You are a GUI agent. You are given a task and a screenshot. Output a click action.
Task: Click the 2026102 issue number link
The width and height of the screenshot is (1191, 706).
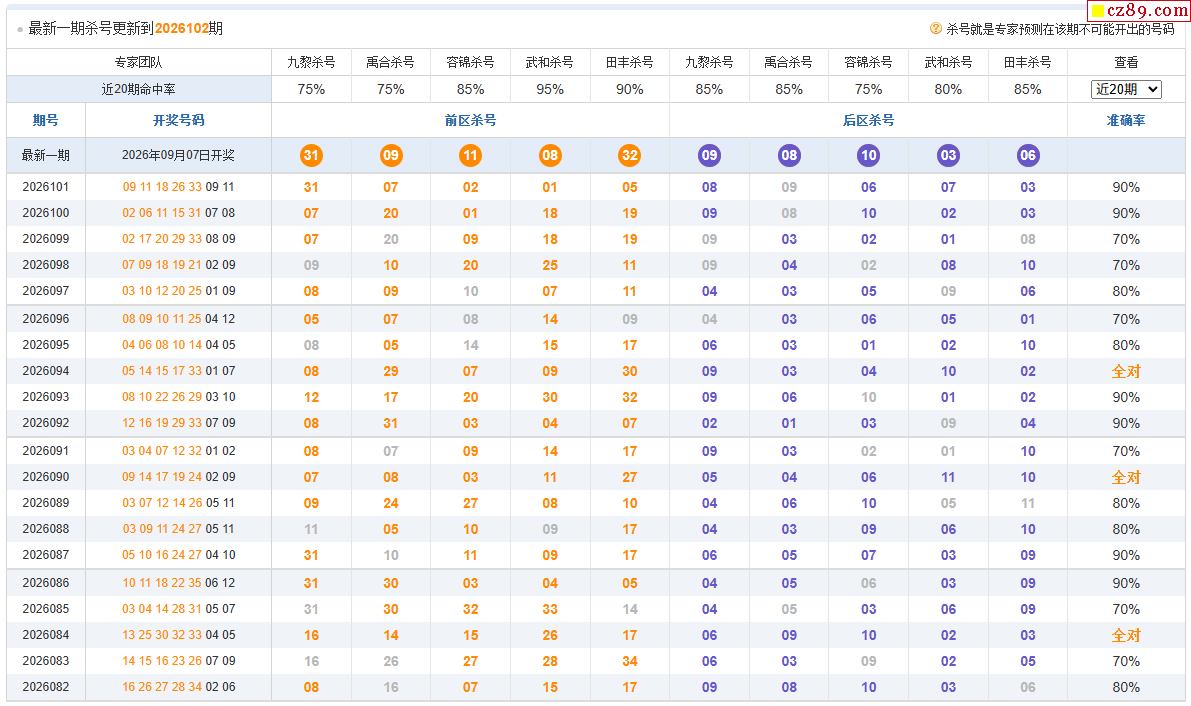pos(182,29)
